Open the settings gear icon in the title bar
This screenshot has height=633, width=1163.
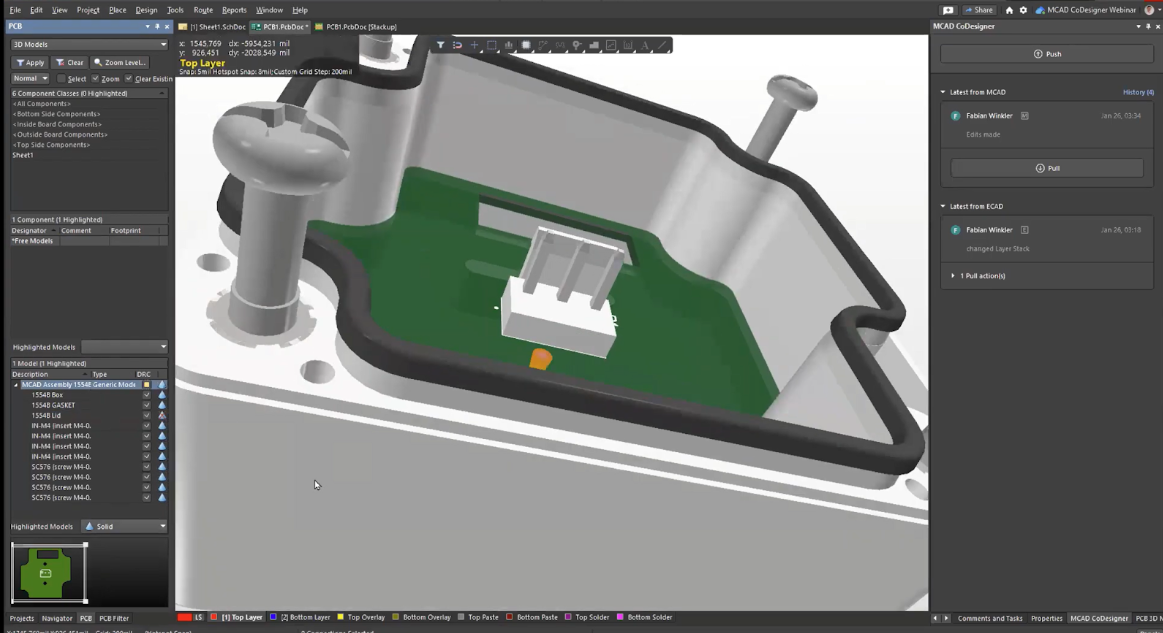coord(1023,10)
